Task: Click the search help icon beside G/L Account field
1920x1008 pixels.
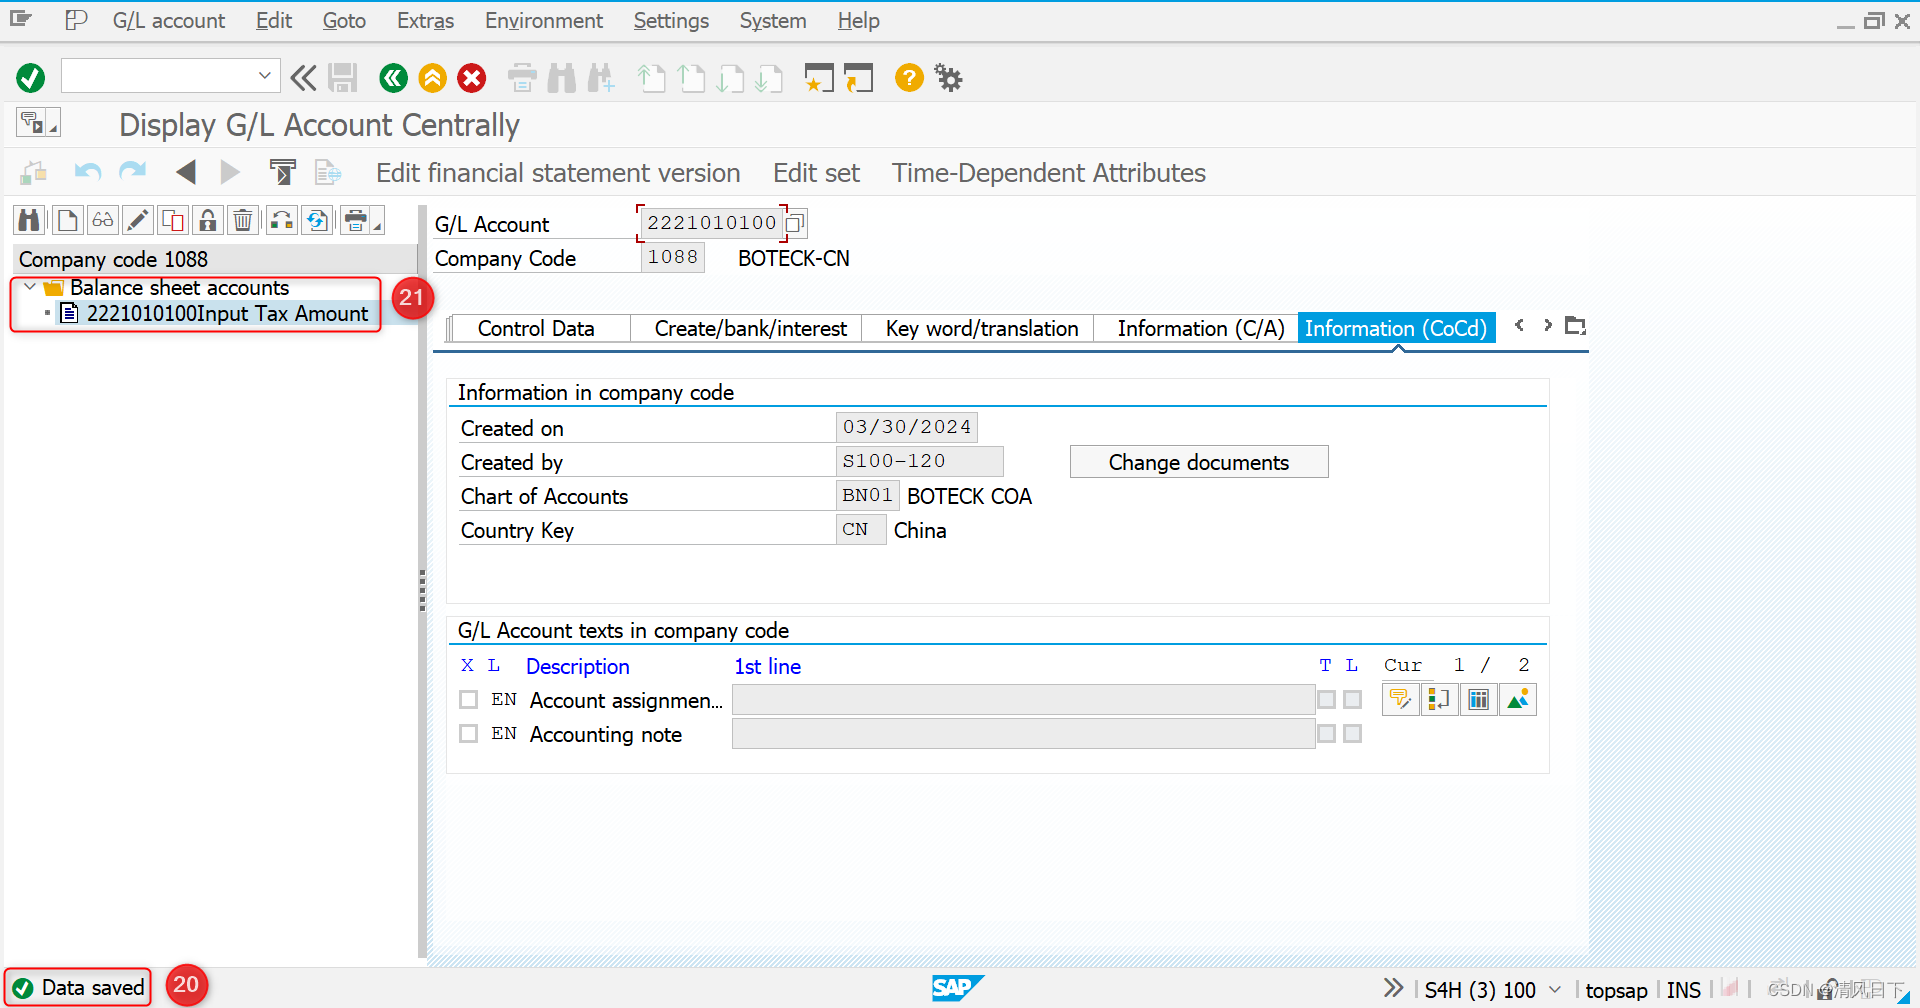Action: click(795, 222)
